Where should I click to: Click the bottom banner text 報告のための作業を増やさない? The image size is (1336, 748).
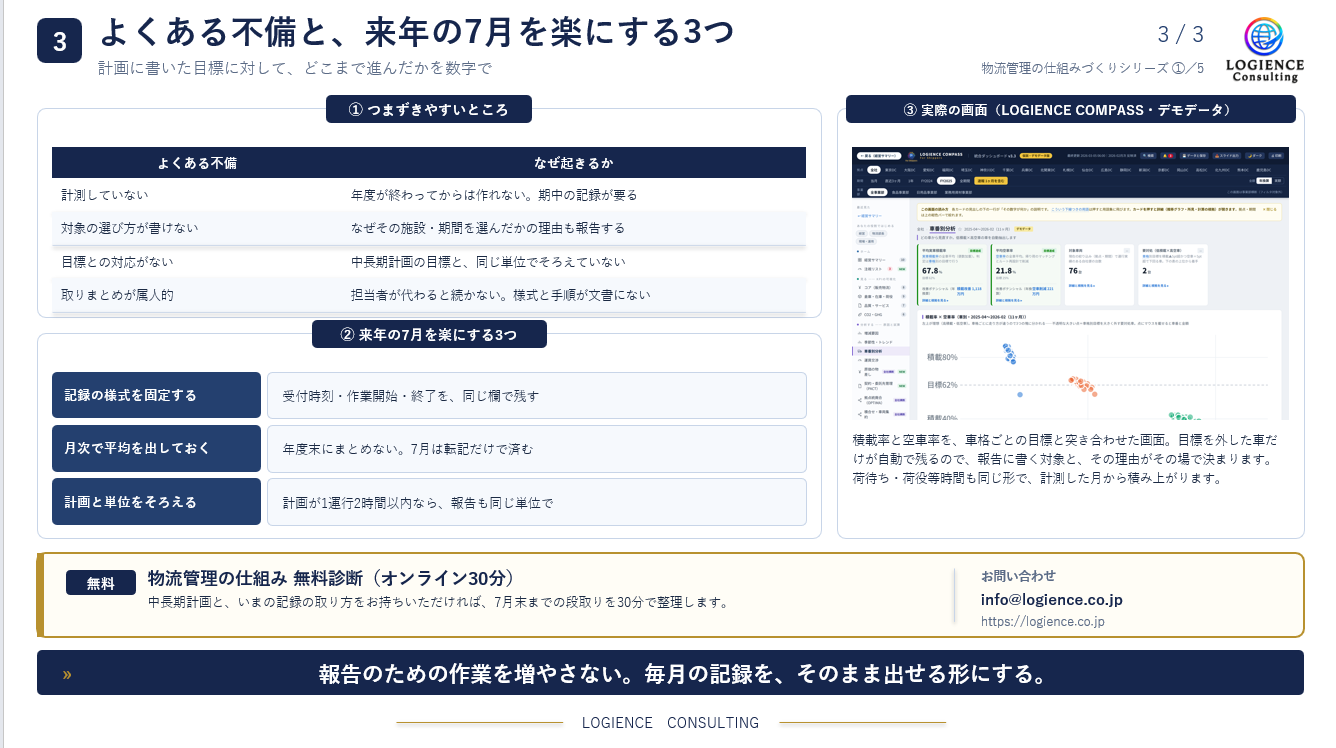(x=683, y=674)
